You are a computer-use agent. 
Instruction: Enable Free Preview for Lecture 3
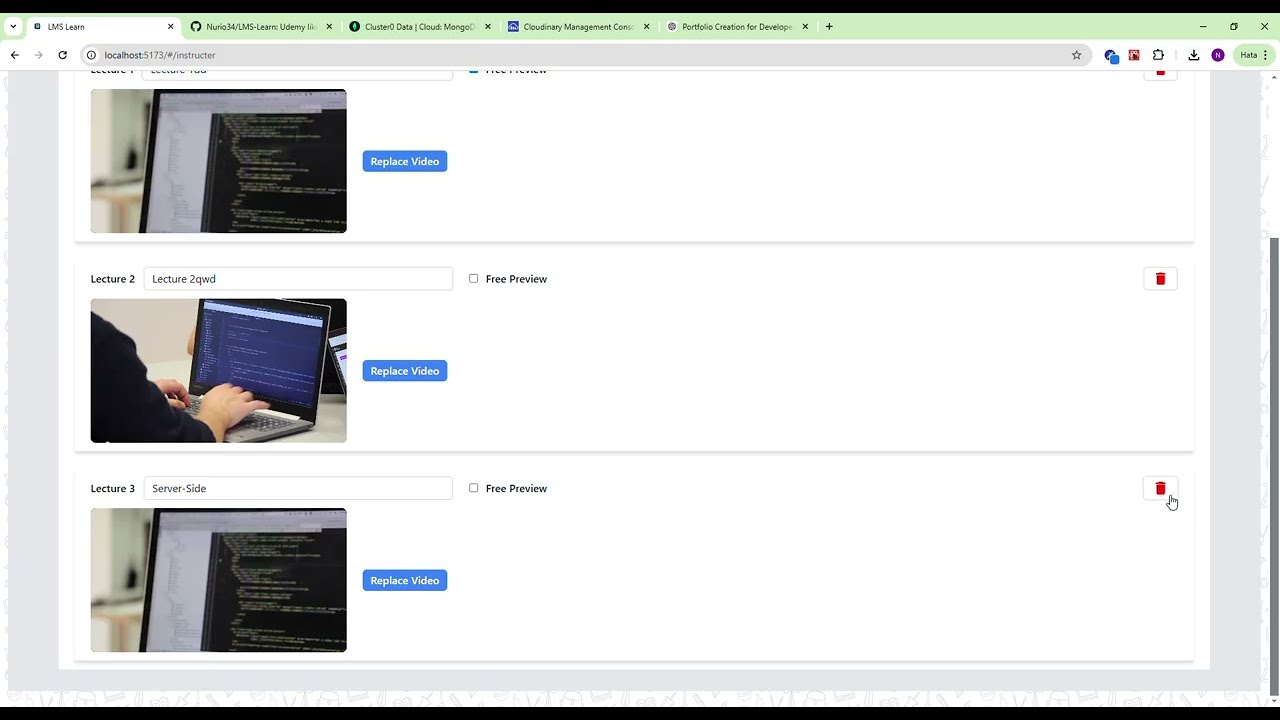click(474, 488)
